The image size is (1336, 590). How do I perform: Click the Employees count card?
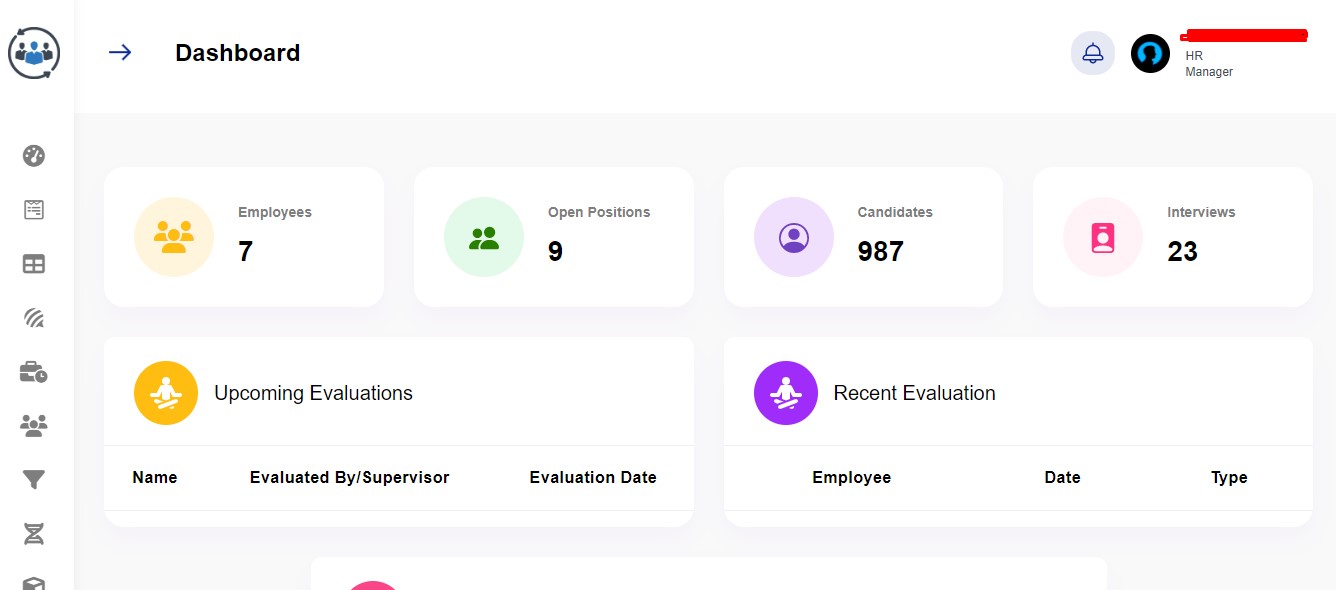click(244, 237)
